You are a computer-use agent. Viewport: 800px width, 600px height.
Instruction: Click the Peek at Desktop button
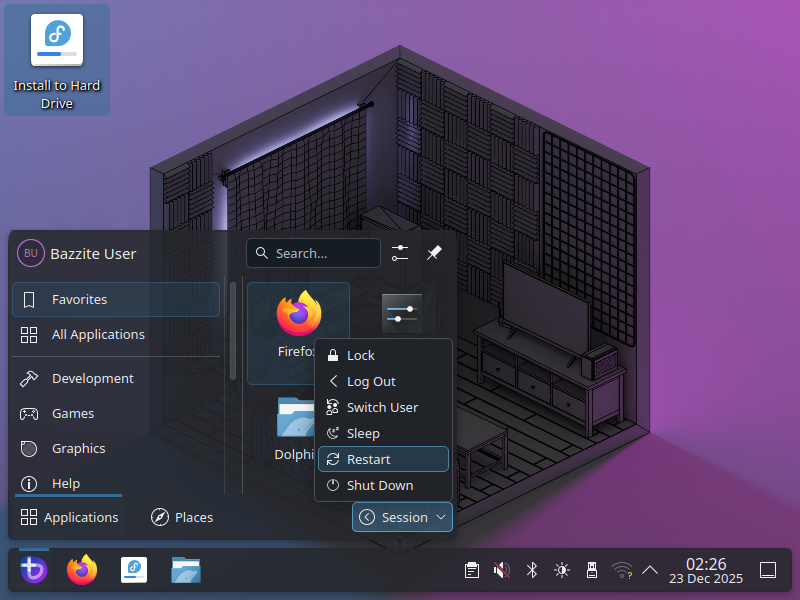coord(768,570)
